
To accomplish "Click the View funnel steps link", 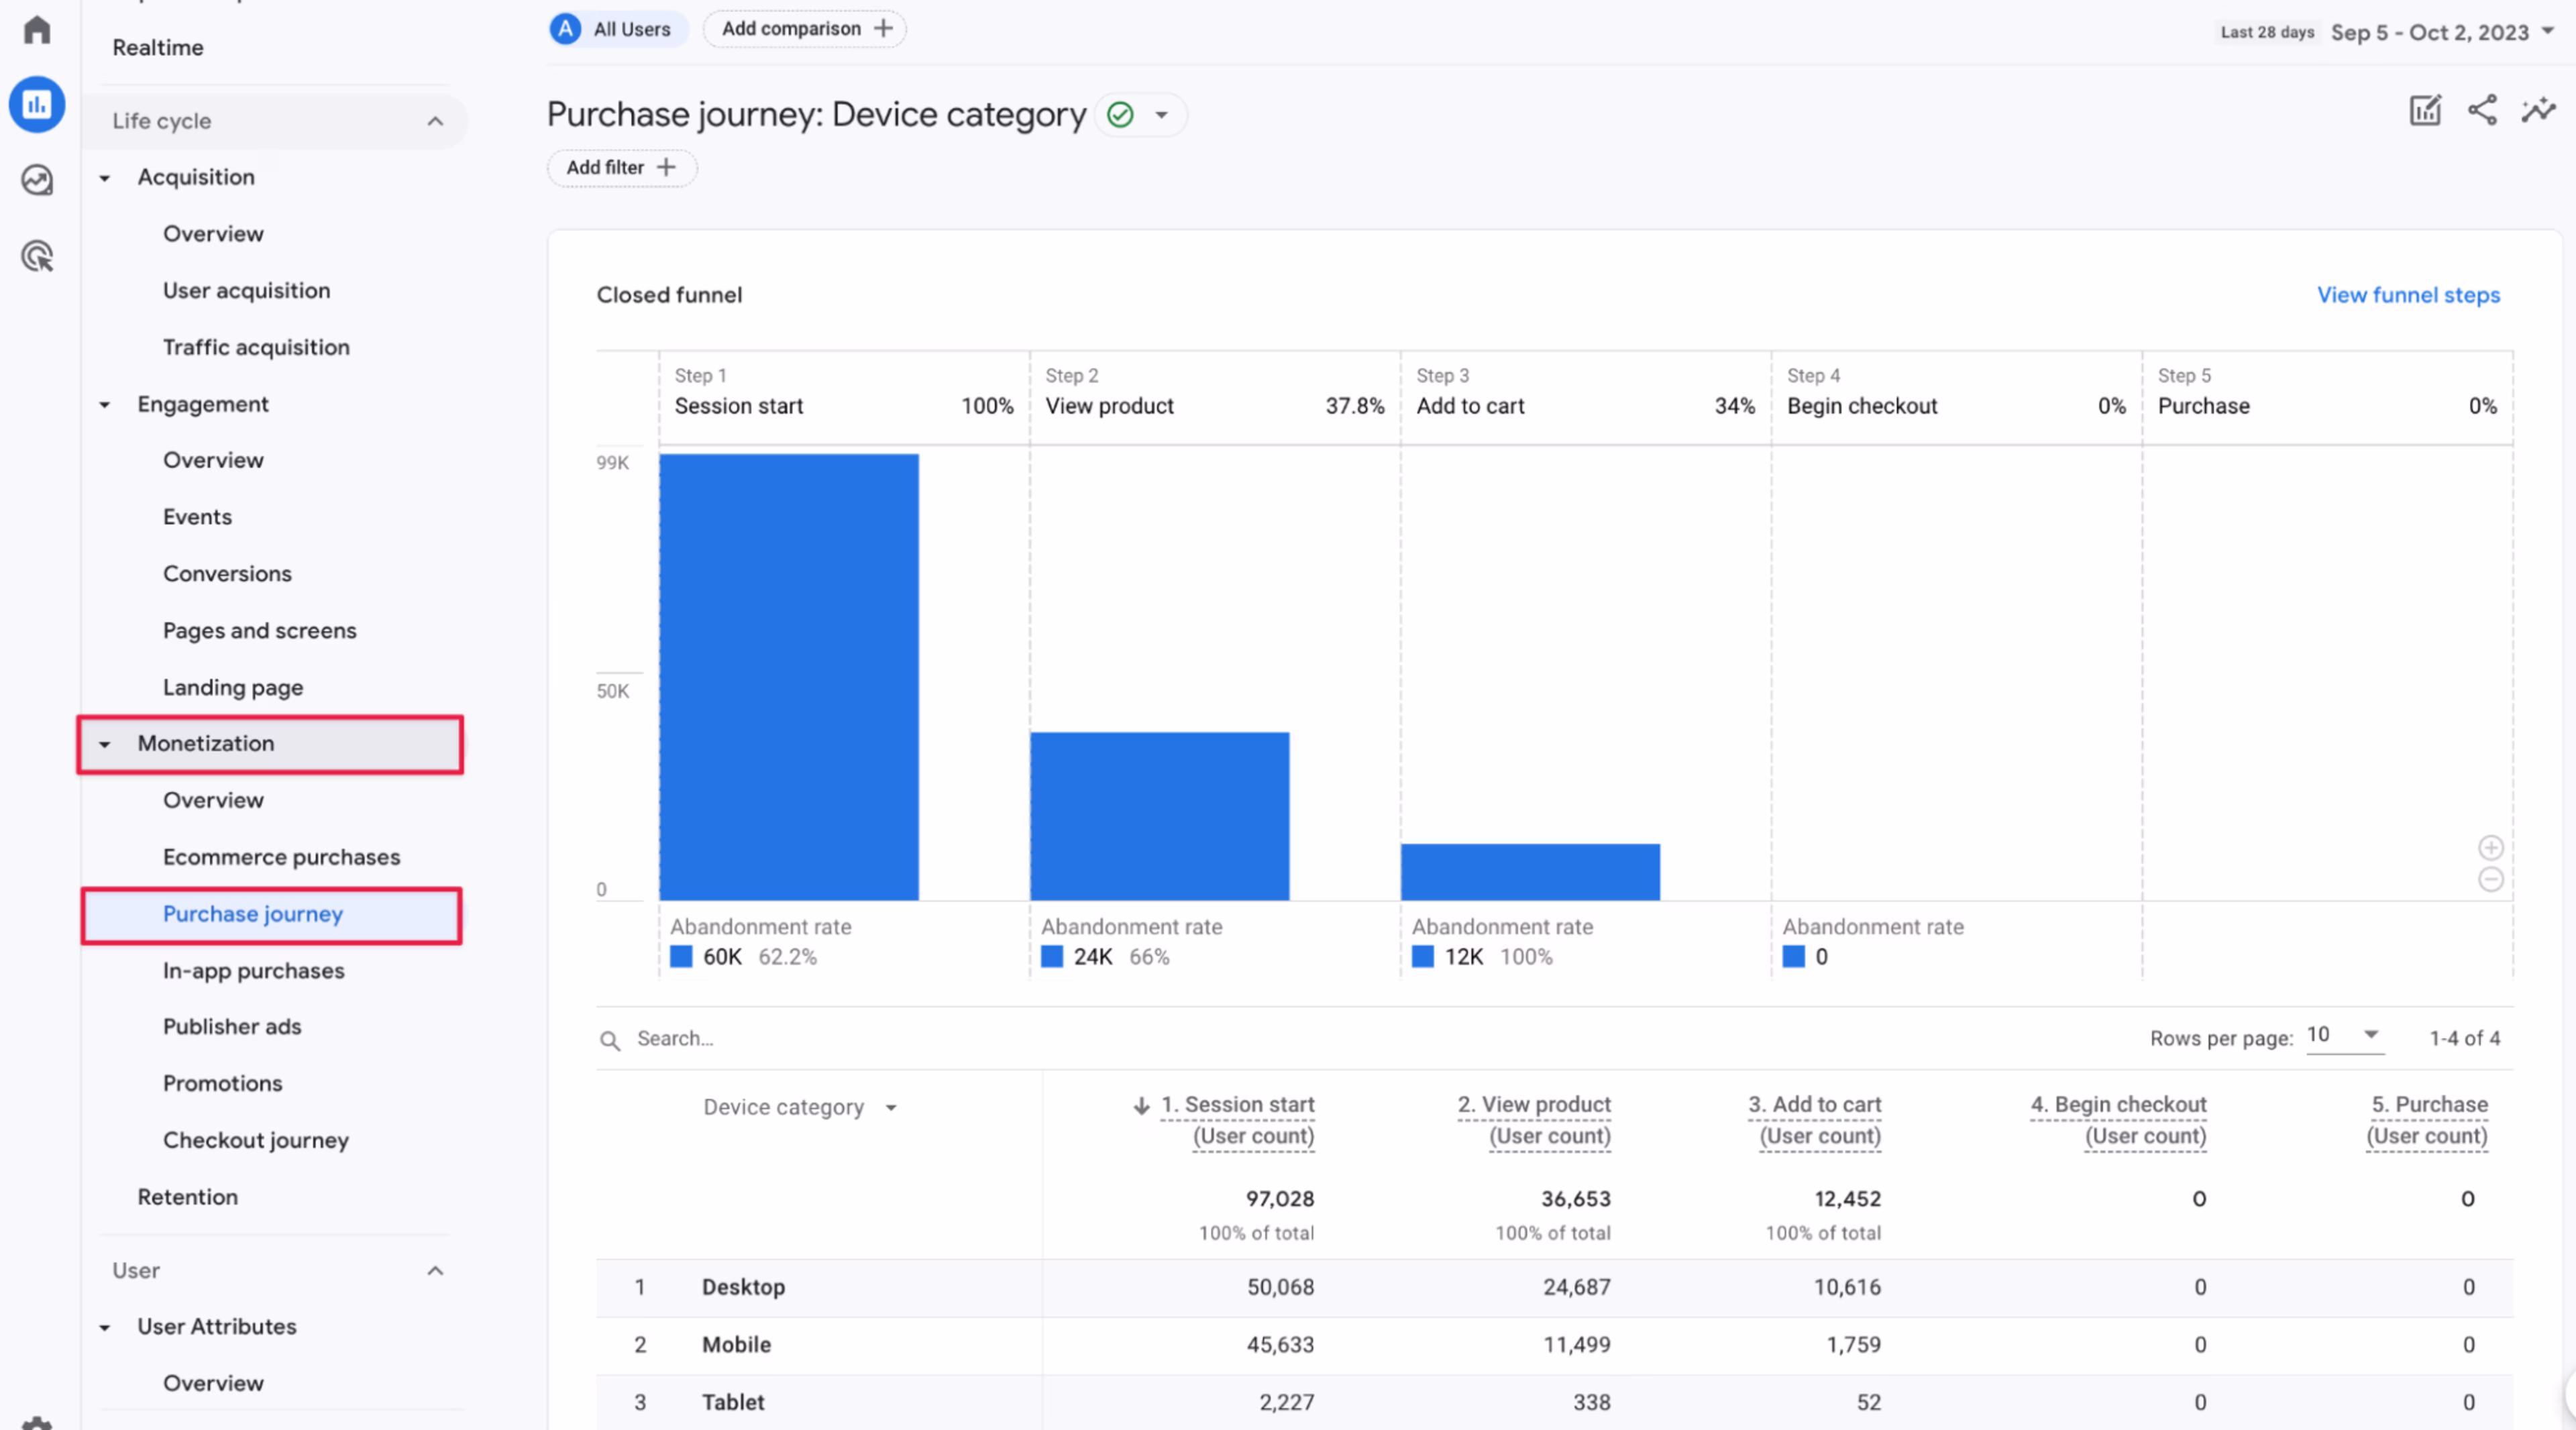I will (x=2407, y=295).
